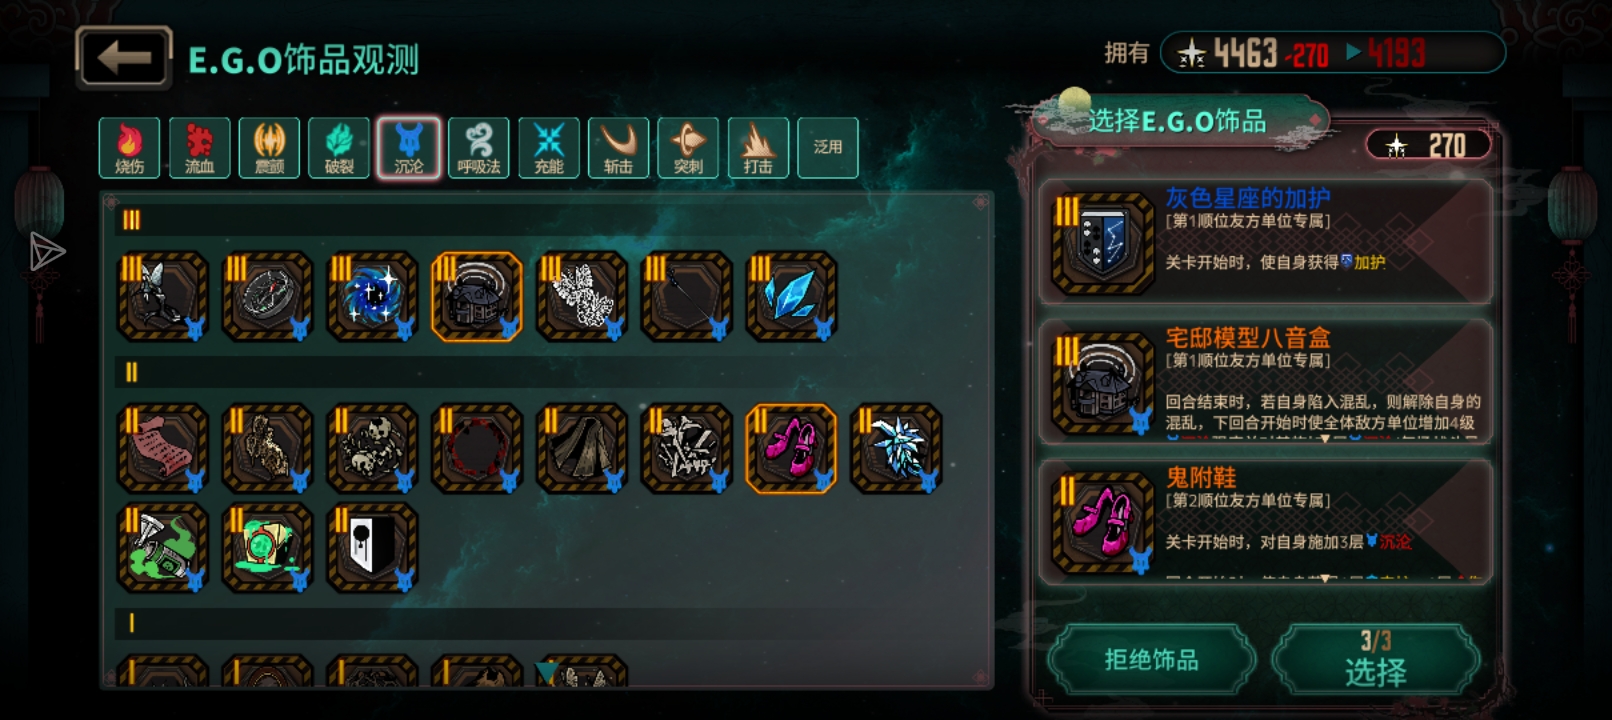Toggle the pink shoes gift selection

791,449
